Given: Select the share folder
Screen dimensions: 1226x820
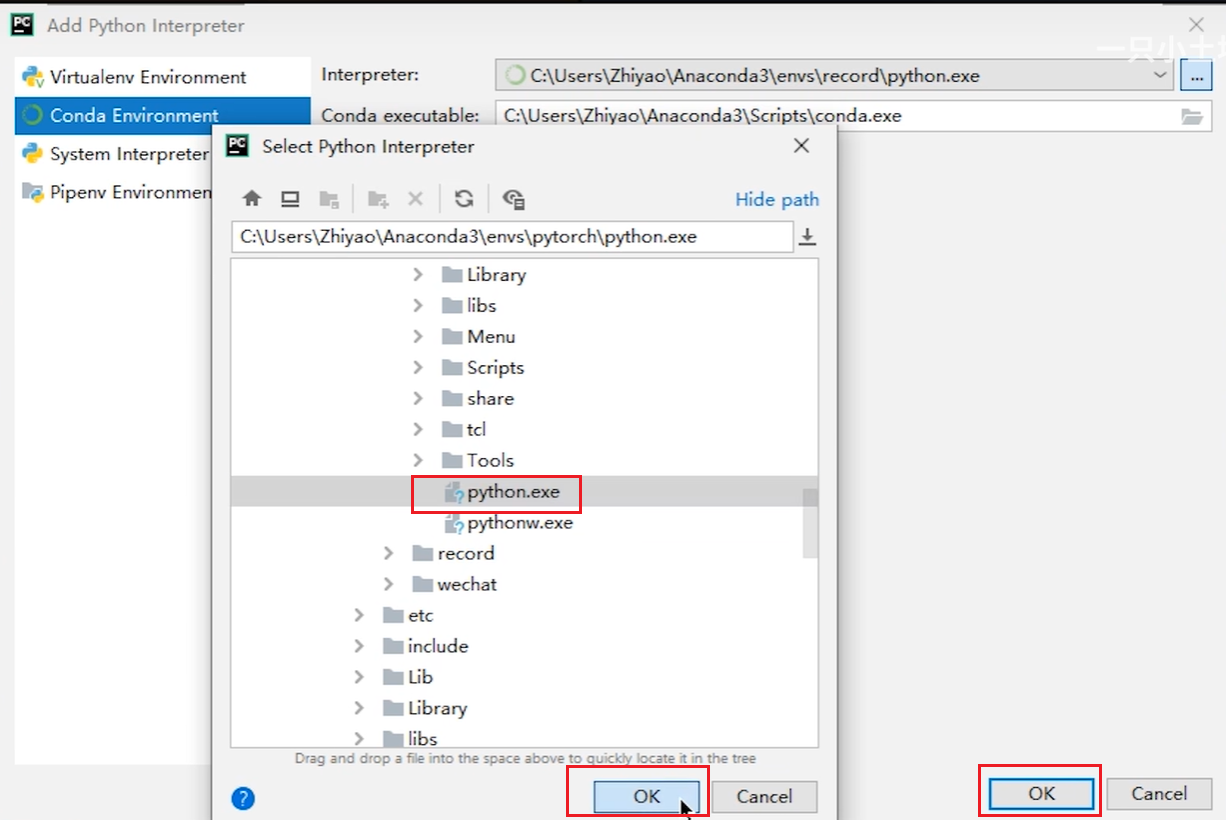Looking at the screenshot, I should 478,398.
